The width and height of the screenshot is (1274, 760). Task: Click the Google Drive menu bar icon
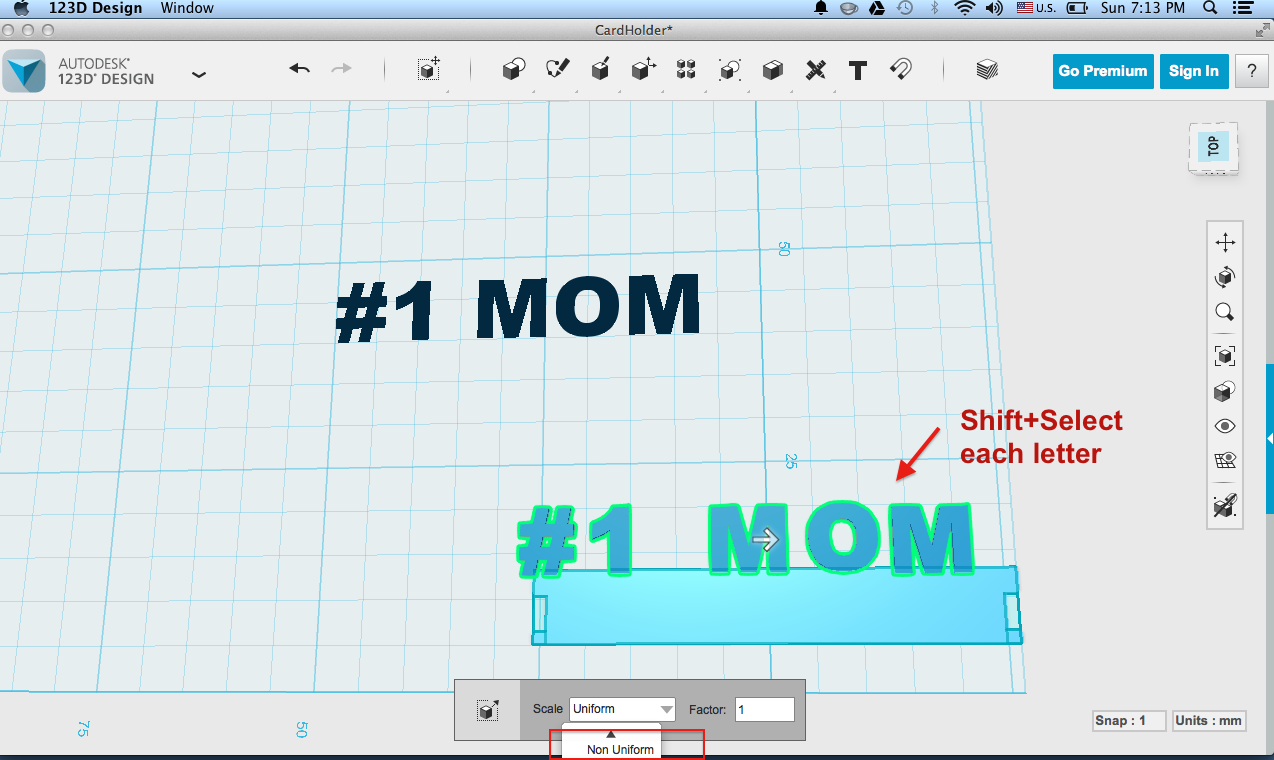(877, 8)
